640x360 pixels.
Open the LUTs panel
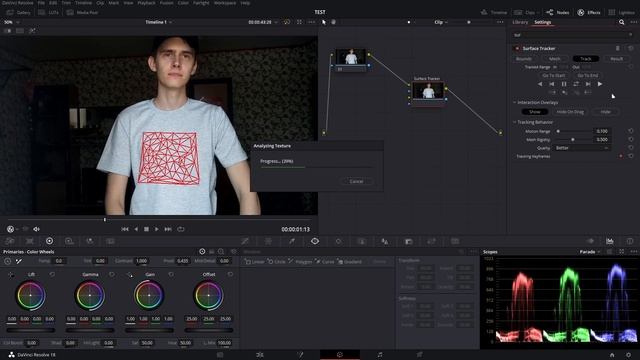click(49, 13)
